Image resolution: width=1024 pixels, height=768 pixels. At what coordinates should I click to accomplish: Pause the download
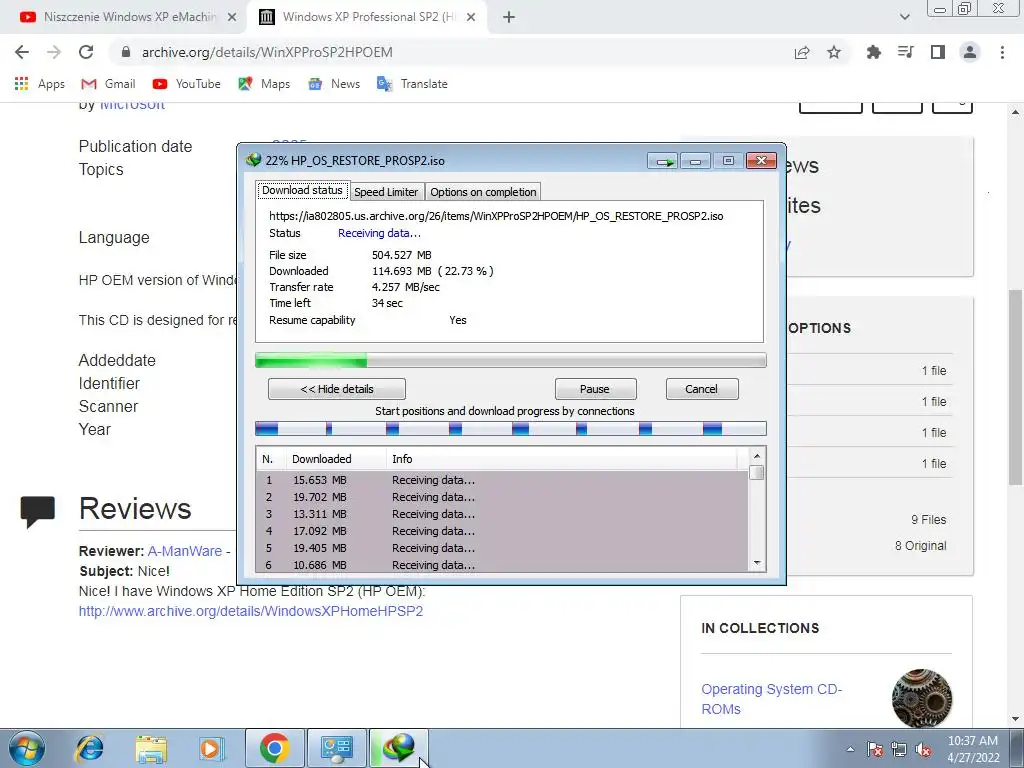pos(595,389)
